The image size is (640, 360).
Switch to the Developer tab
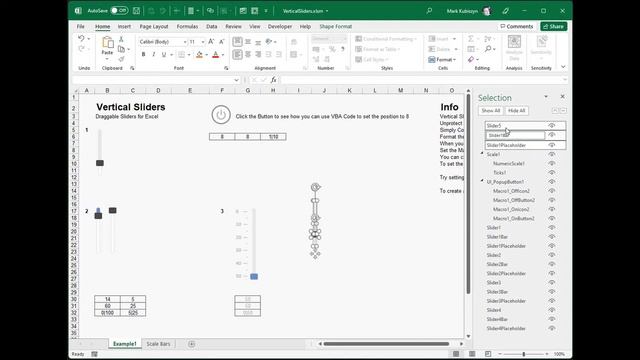click(280, 27)
